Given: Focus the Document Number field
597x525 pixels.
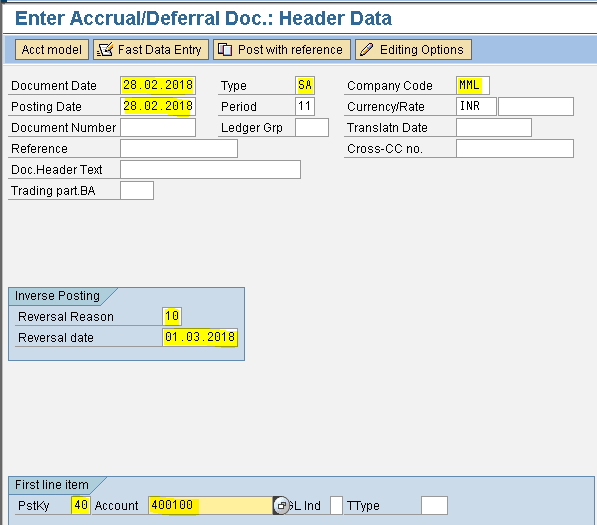Looking at the screenshot, I should (x=158, y=127).
